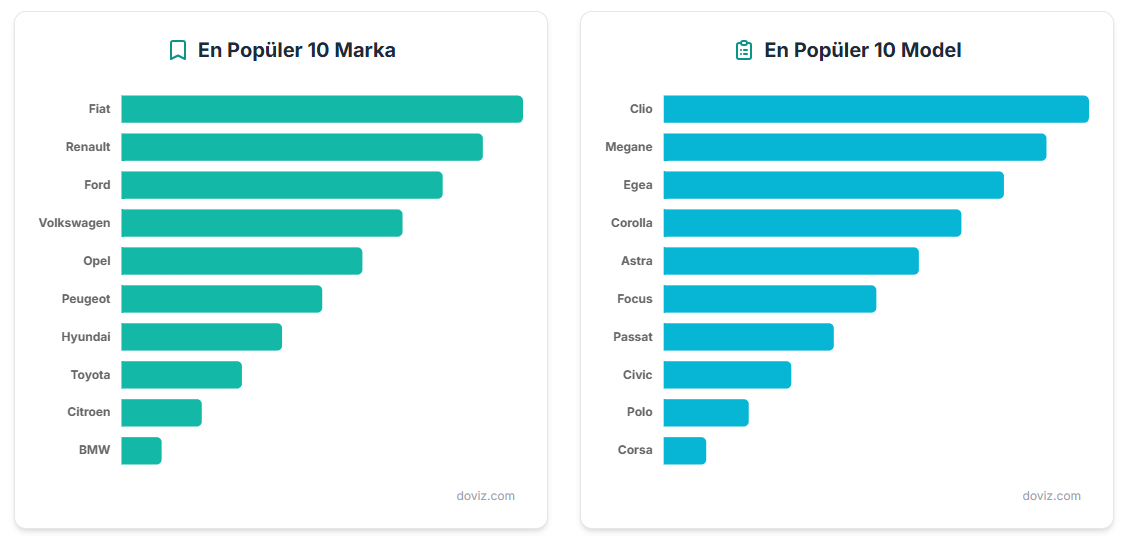The height and width of the screenshot is (536, 1127).
Task: Click the En Popüler 10 Marka title
Action: 296,50
